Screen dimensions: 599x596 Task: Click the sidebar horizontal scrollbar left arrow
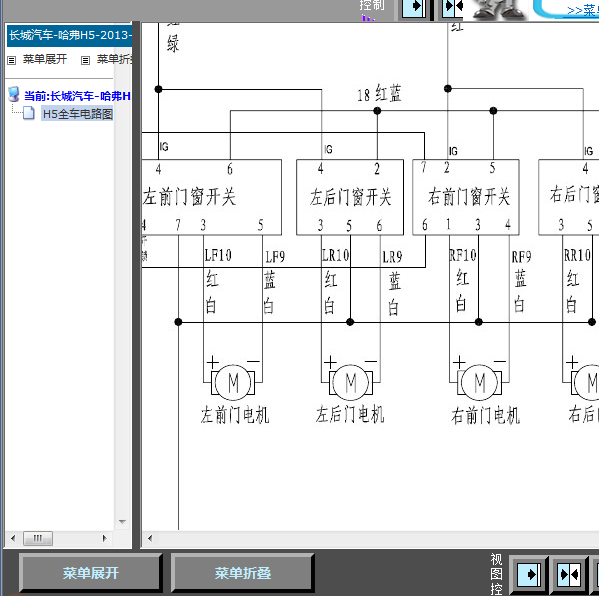click(13, 538)
